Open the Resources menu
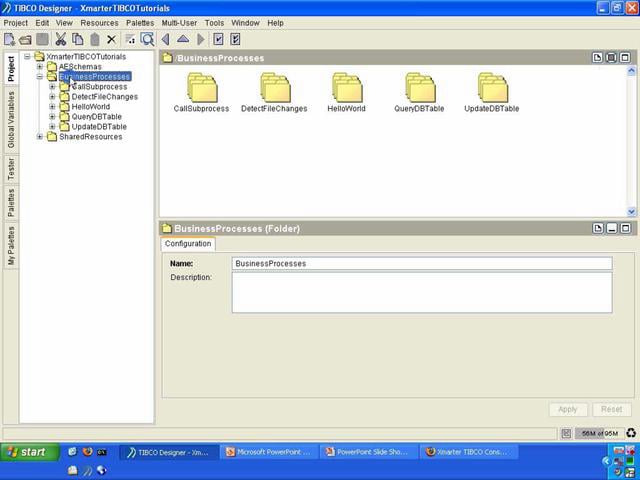 point(99,23)
